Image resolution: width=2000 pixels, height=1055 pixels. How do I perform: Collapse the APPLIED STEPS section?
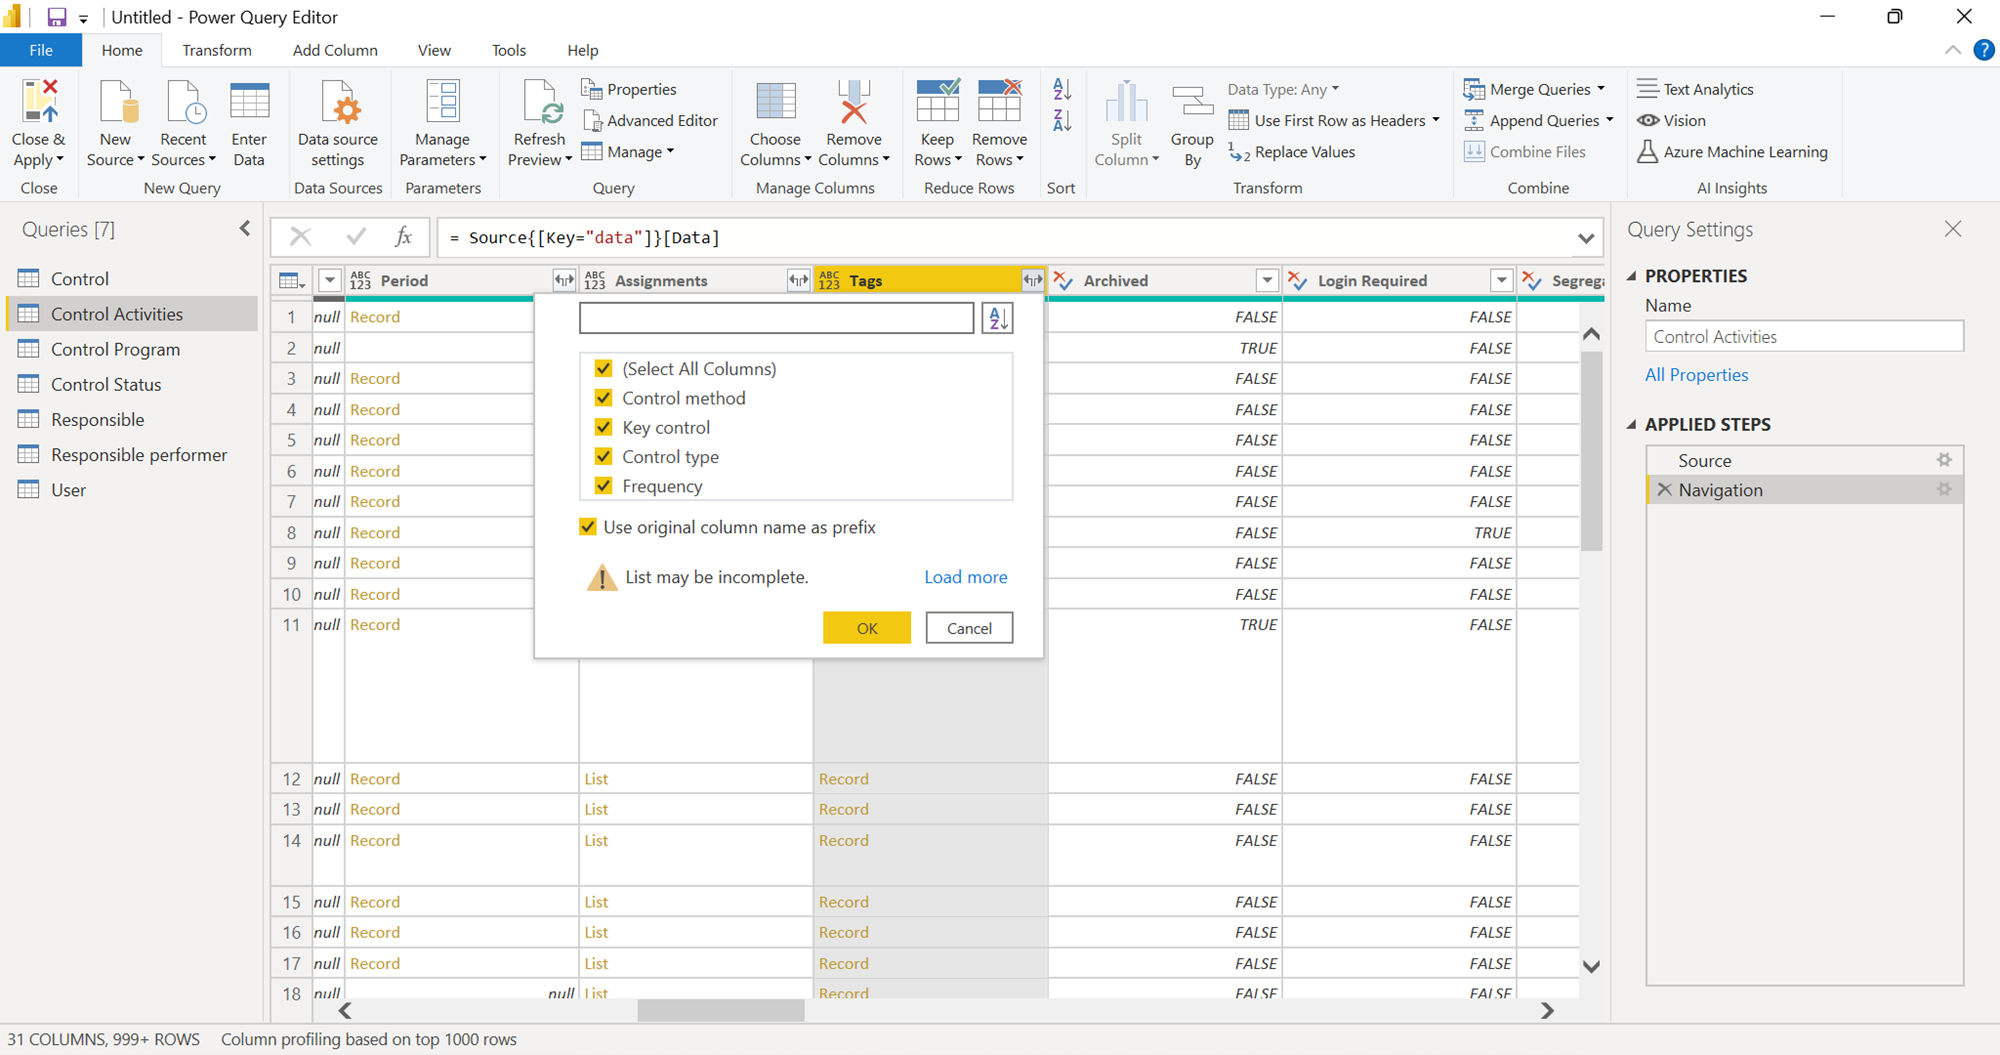[x=1632, y=424]
